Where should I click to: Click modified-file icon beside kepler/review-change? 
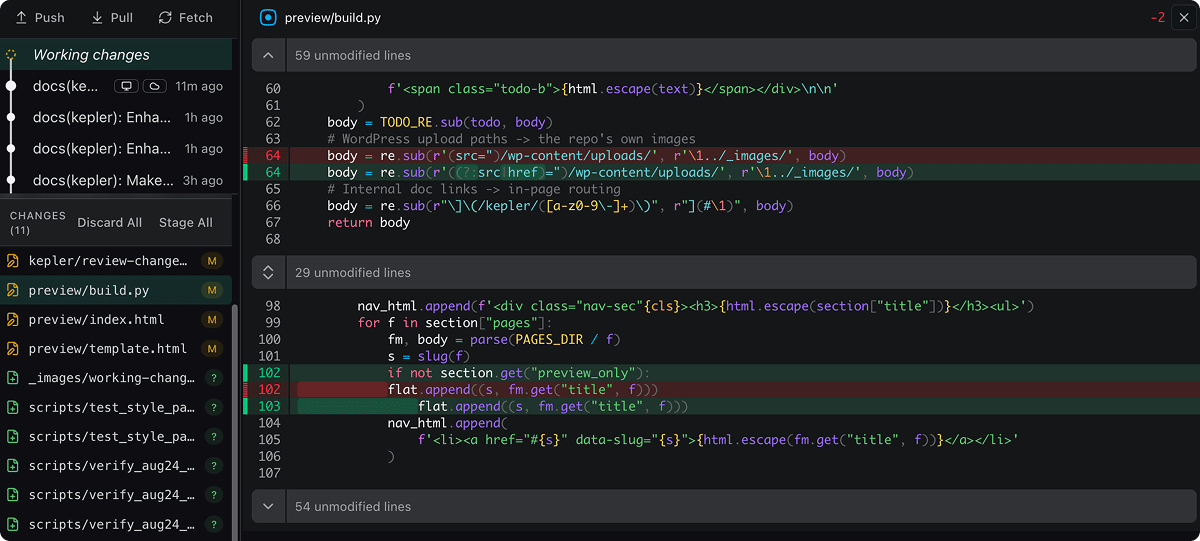pos(13,261)
